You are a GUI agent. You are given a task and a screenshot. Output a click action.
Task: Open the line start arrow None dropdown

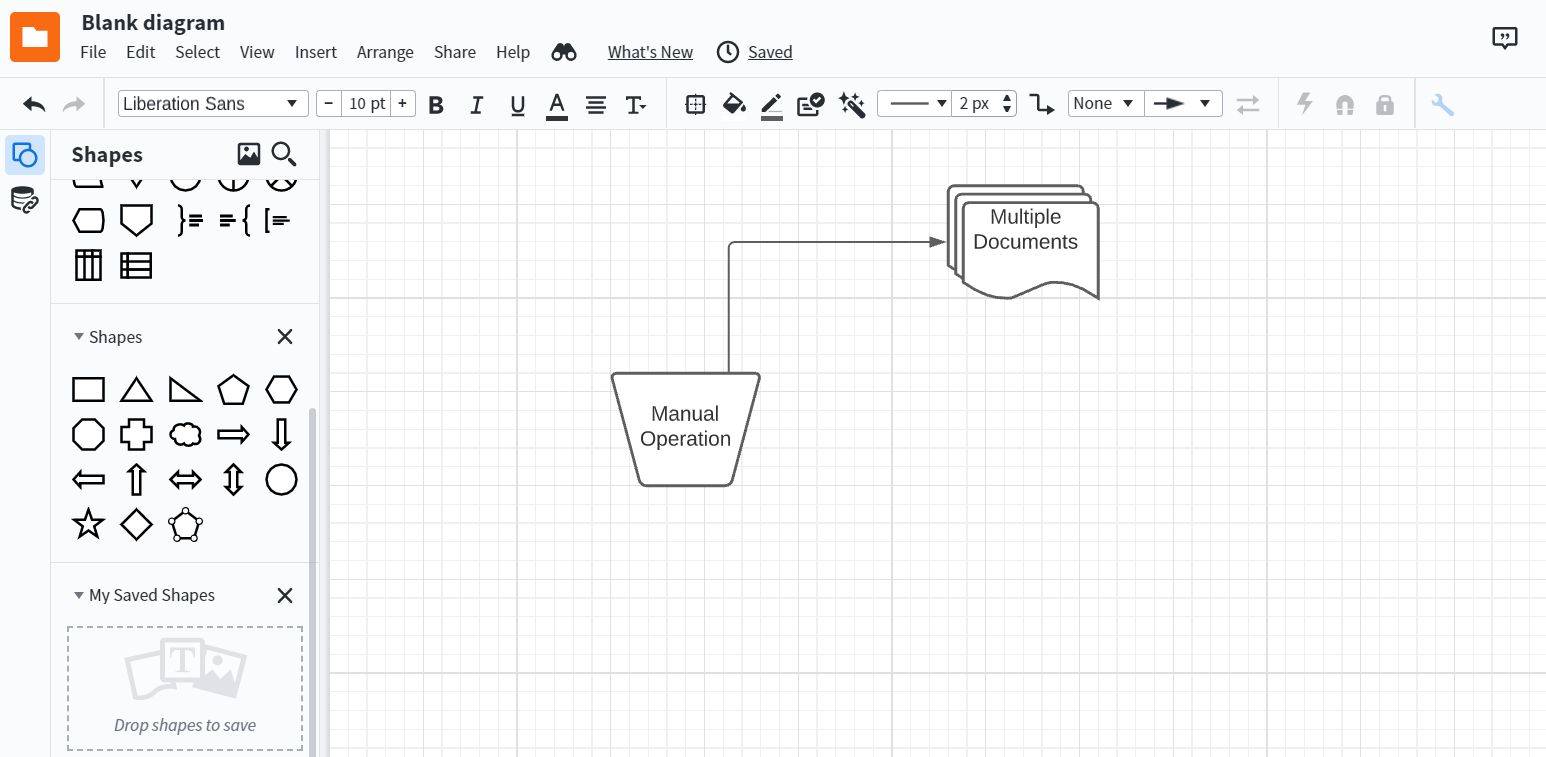(x=1104, y=104)
